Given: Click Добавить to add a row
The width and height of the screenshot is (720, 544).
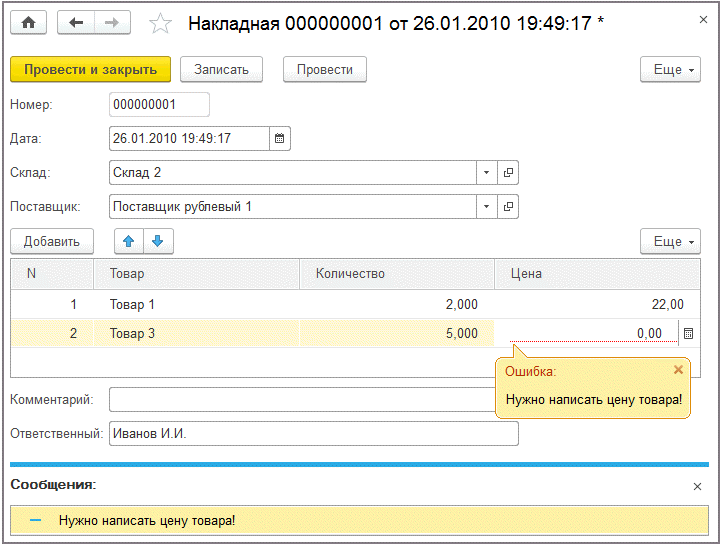Looking at the screenshot, I should (x=52, y=241).
